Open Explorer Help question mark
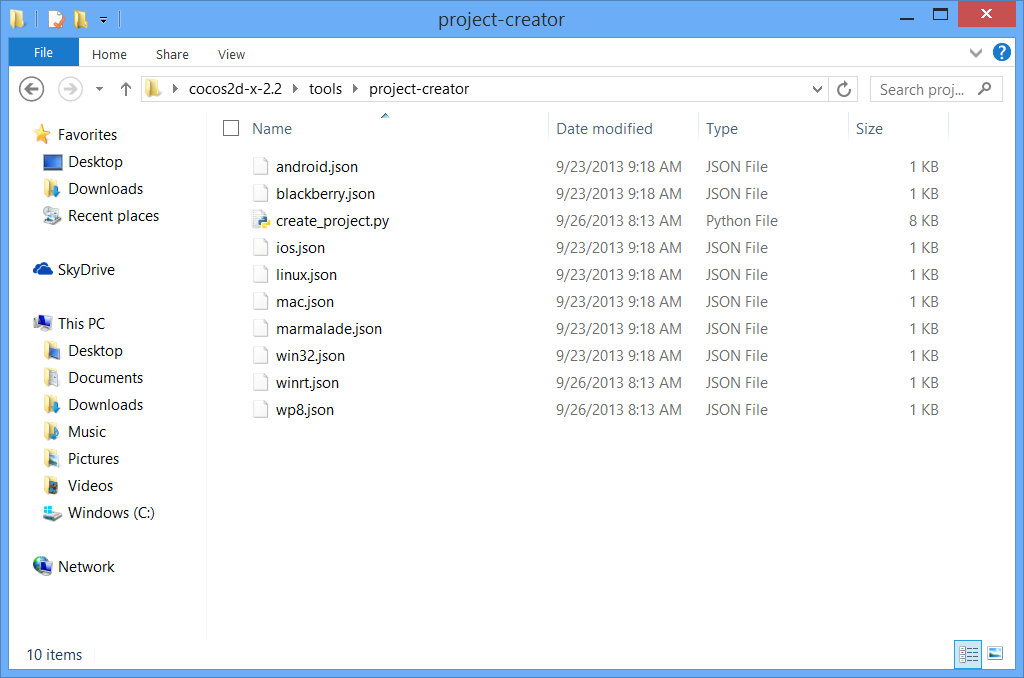Image resolution: width=1024 pixels, height=678 pixels. [1002, 52]
